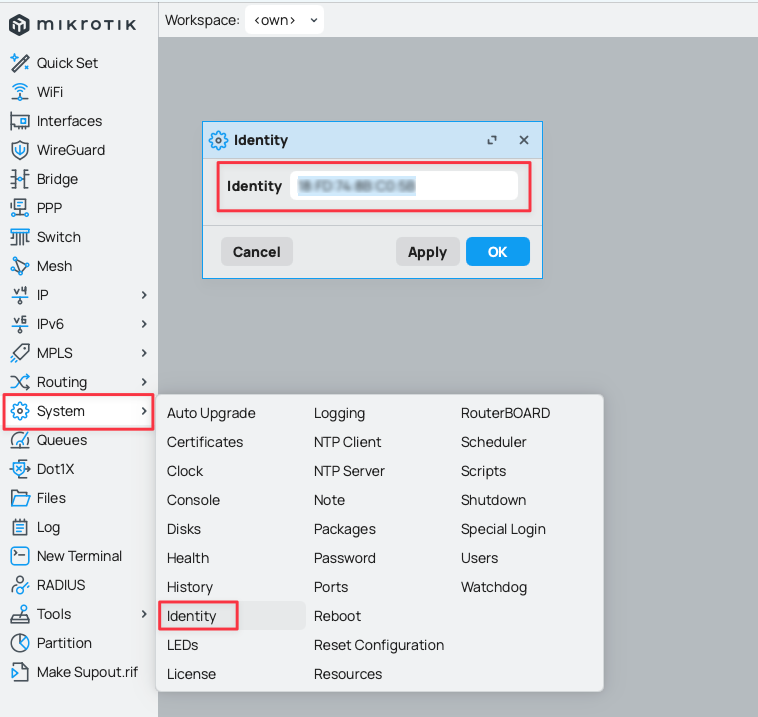Click the Identity text input field
The height and width of the screenshot is (717, 758).
404,186
